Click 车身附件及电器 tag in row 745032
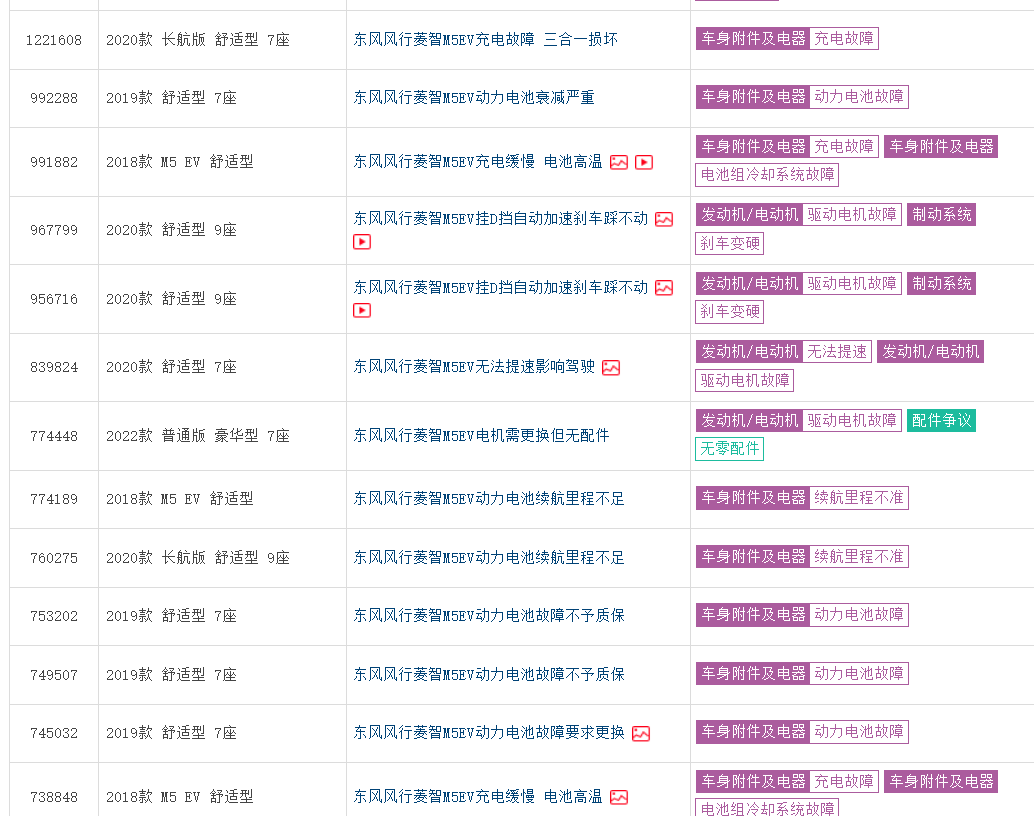Screen dimensions: 1034x816 click(753, 732)
